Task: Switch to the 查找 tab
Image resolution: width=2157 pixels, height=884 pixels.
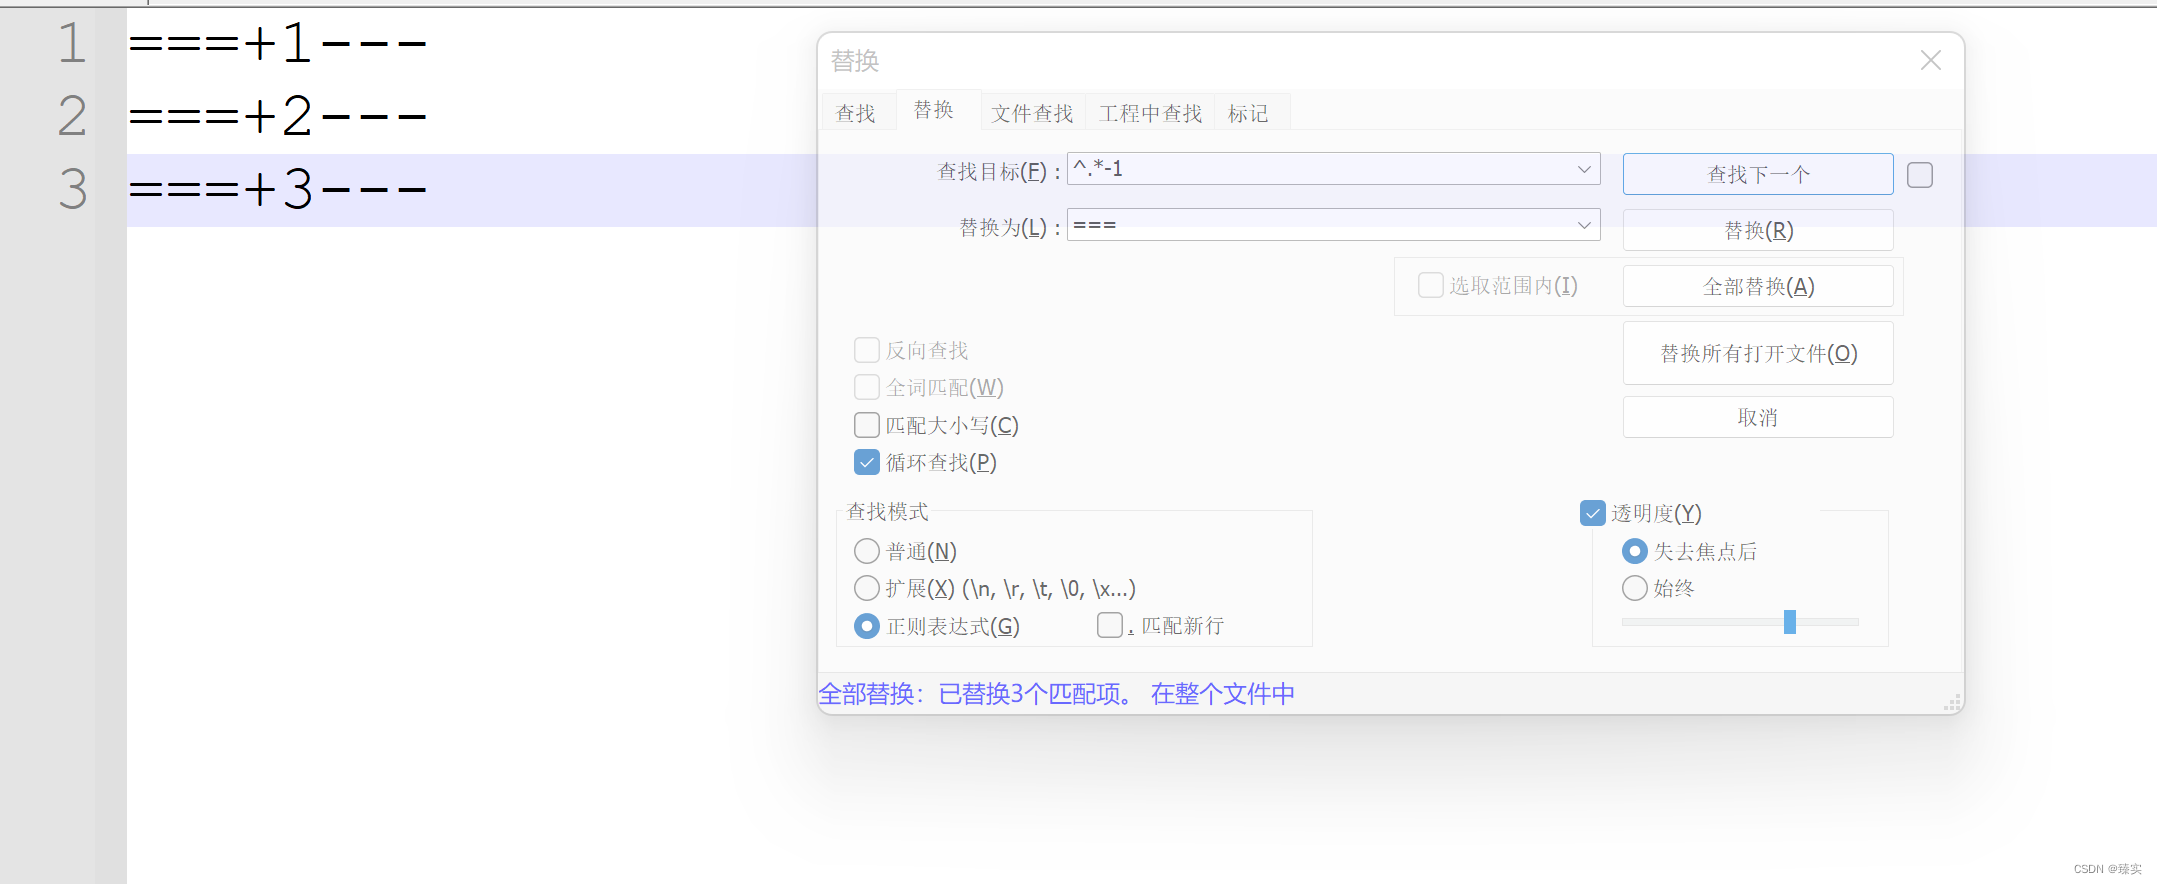Action: [x=856, y=113]
